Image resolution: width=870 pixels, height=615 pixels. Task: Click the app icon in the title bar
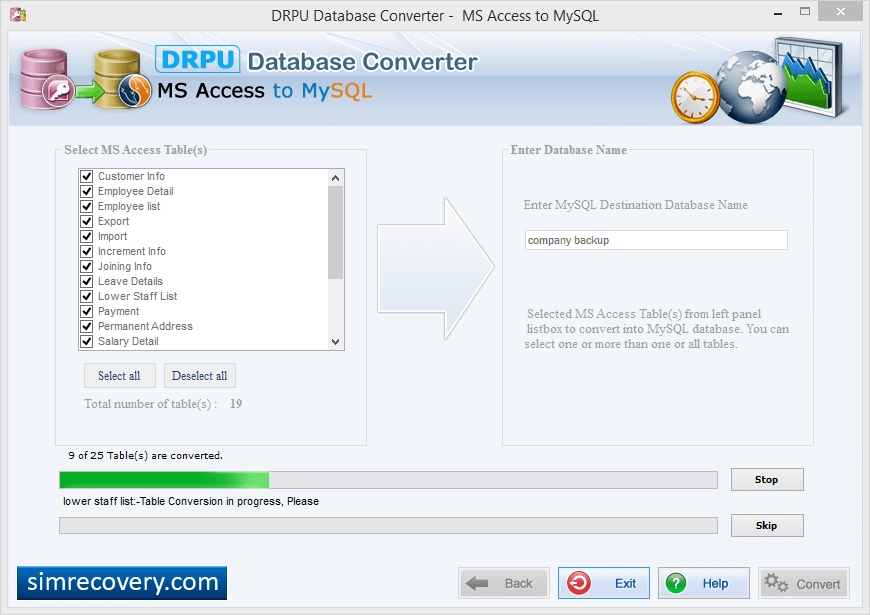pyautogui.click(x=18, y=14)
